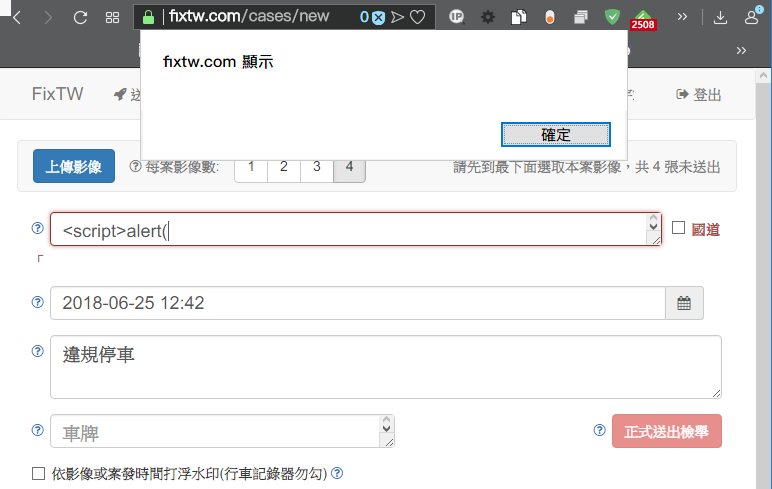Image resolution: width=772 pixels, height=489 pixels.
Task: Open the speed dial grid icon
Action: coord(112,18)
